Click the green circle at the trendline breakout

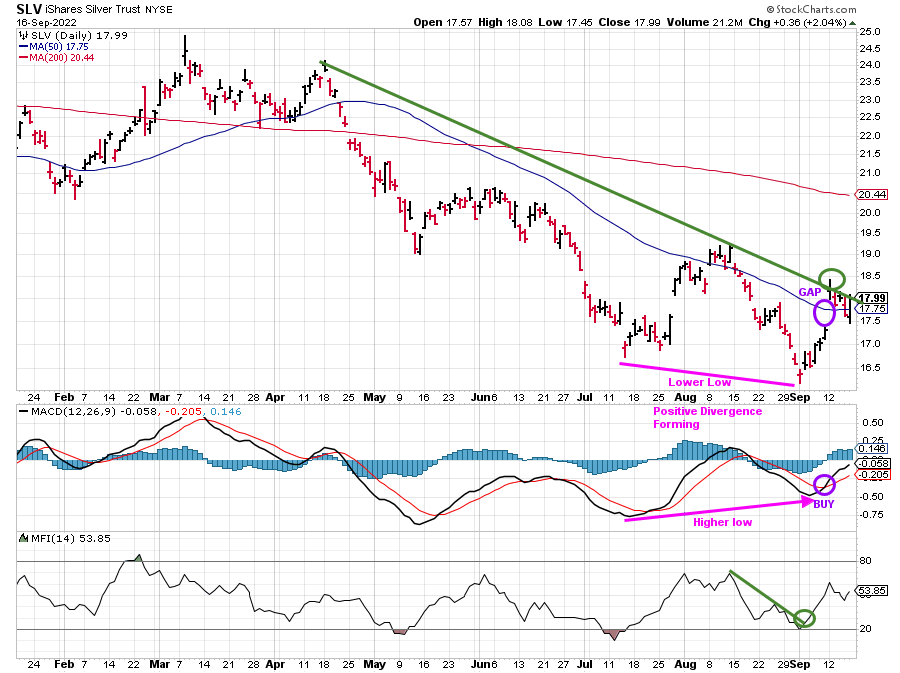[x=832, y=279]
